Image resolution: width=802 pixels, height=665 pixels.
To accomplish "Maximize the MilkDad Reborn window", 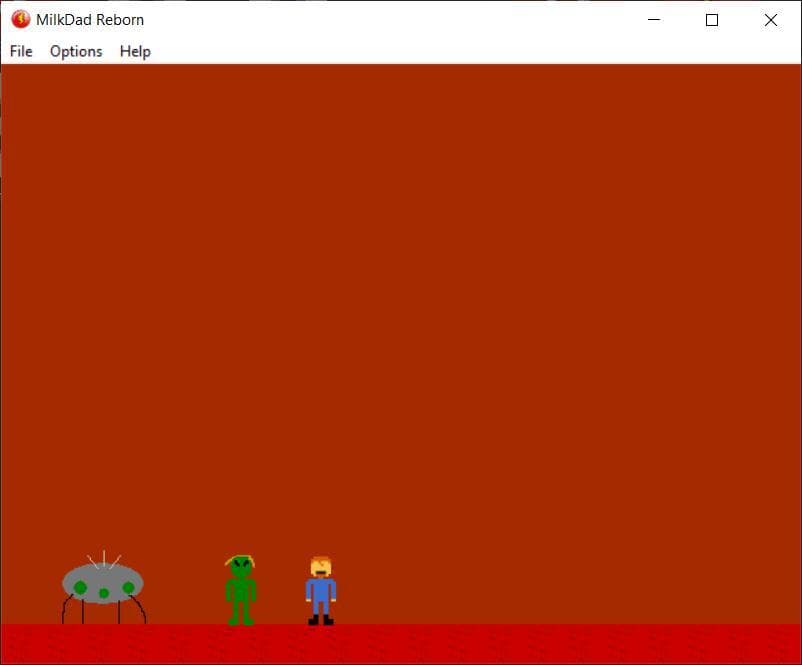I will coord(712,20).
